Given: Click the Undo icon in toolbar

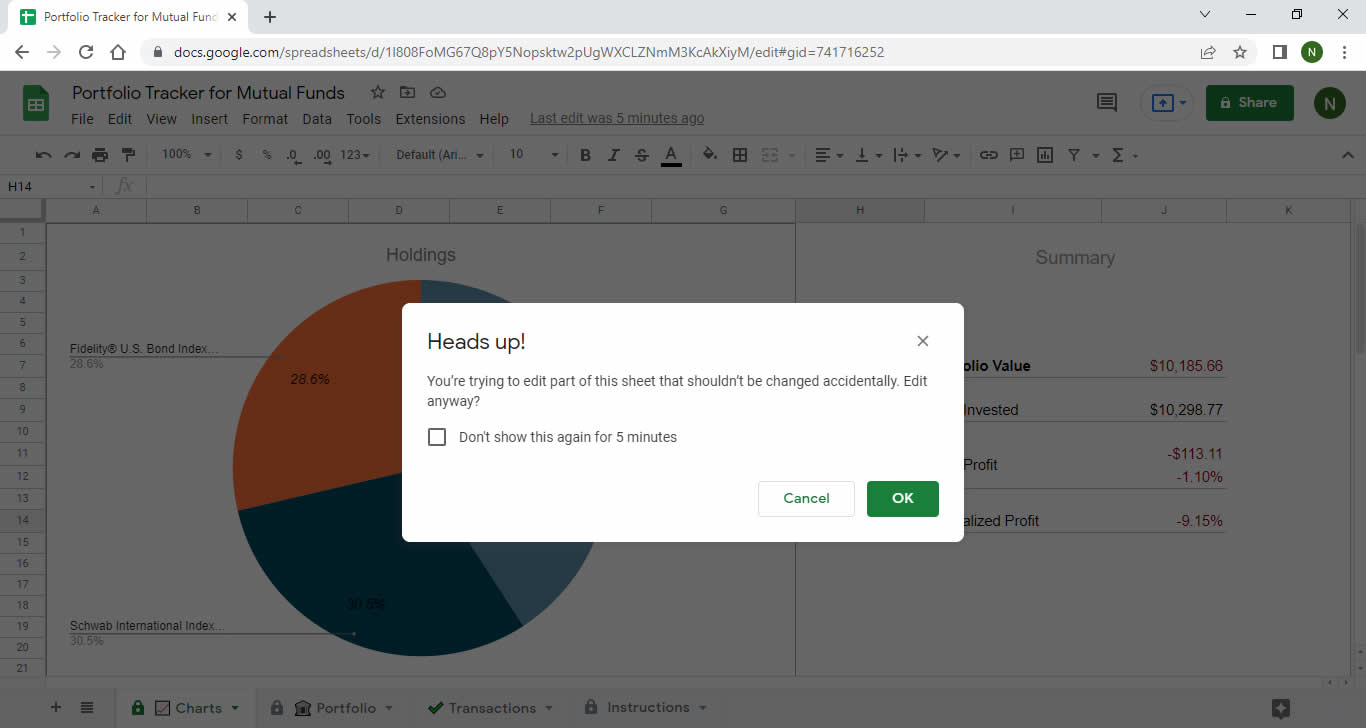Looking at the screenshot, I should coord(43,155).
